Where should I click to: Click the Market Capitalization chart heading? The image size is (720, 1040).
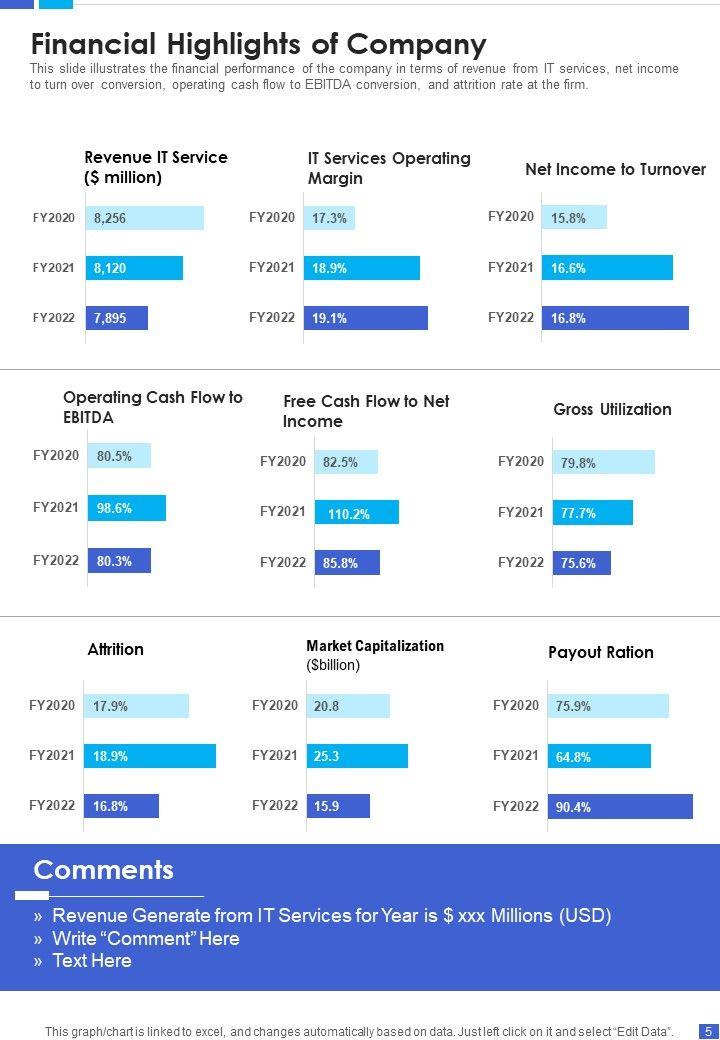pos(375,655)
